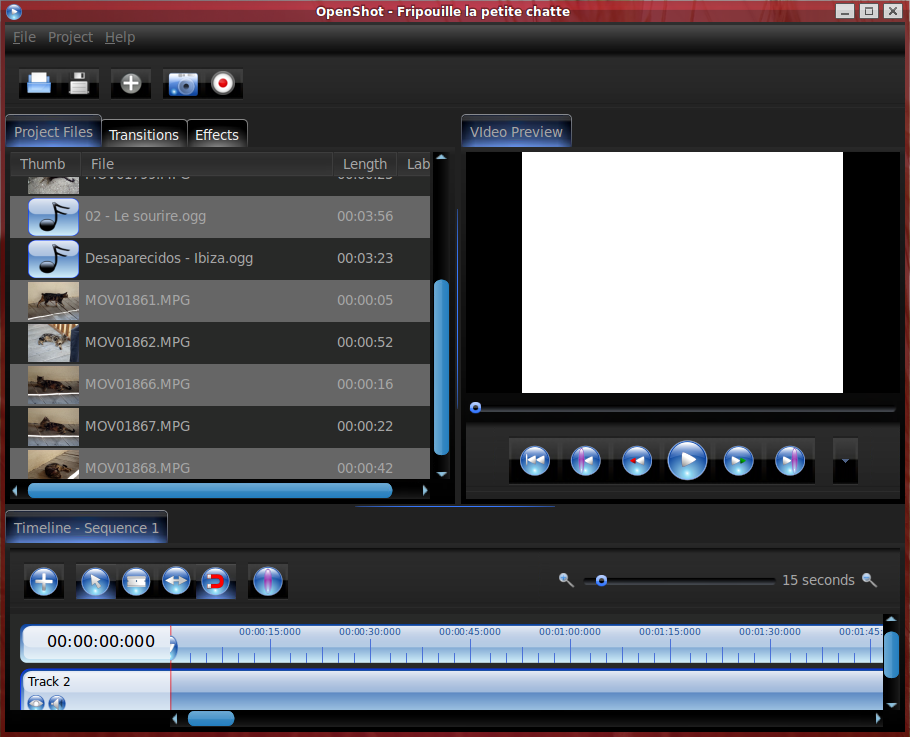The image size is (910, 737).
Task: Add a marker on the timeline
Action: (x=267, y=581)
